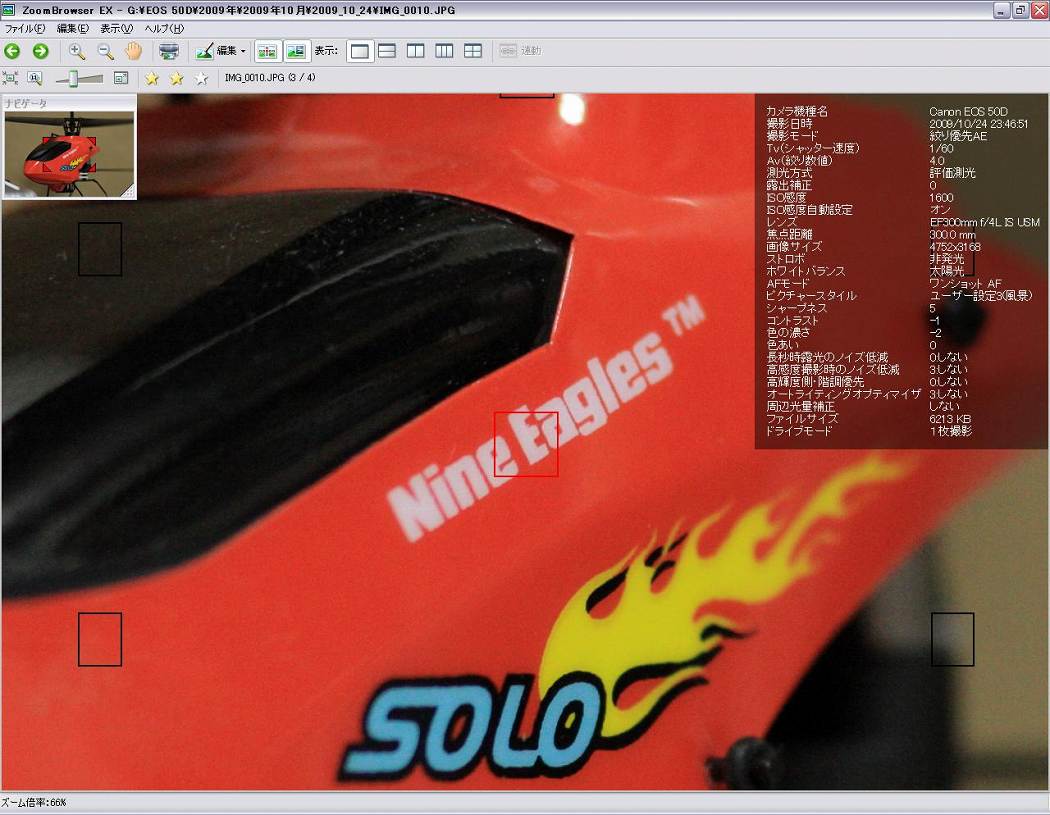Select single image view layout

click(360, 51)
